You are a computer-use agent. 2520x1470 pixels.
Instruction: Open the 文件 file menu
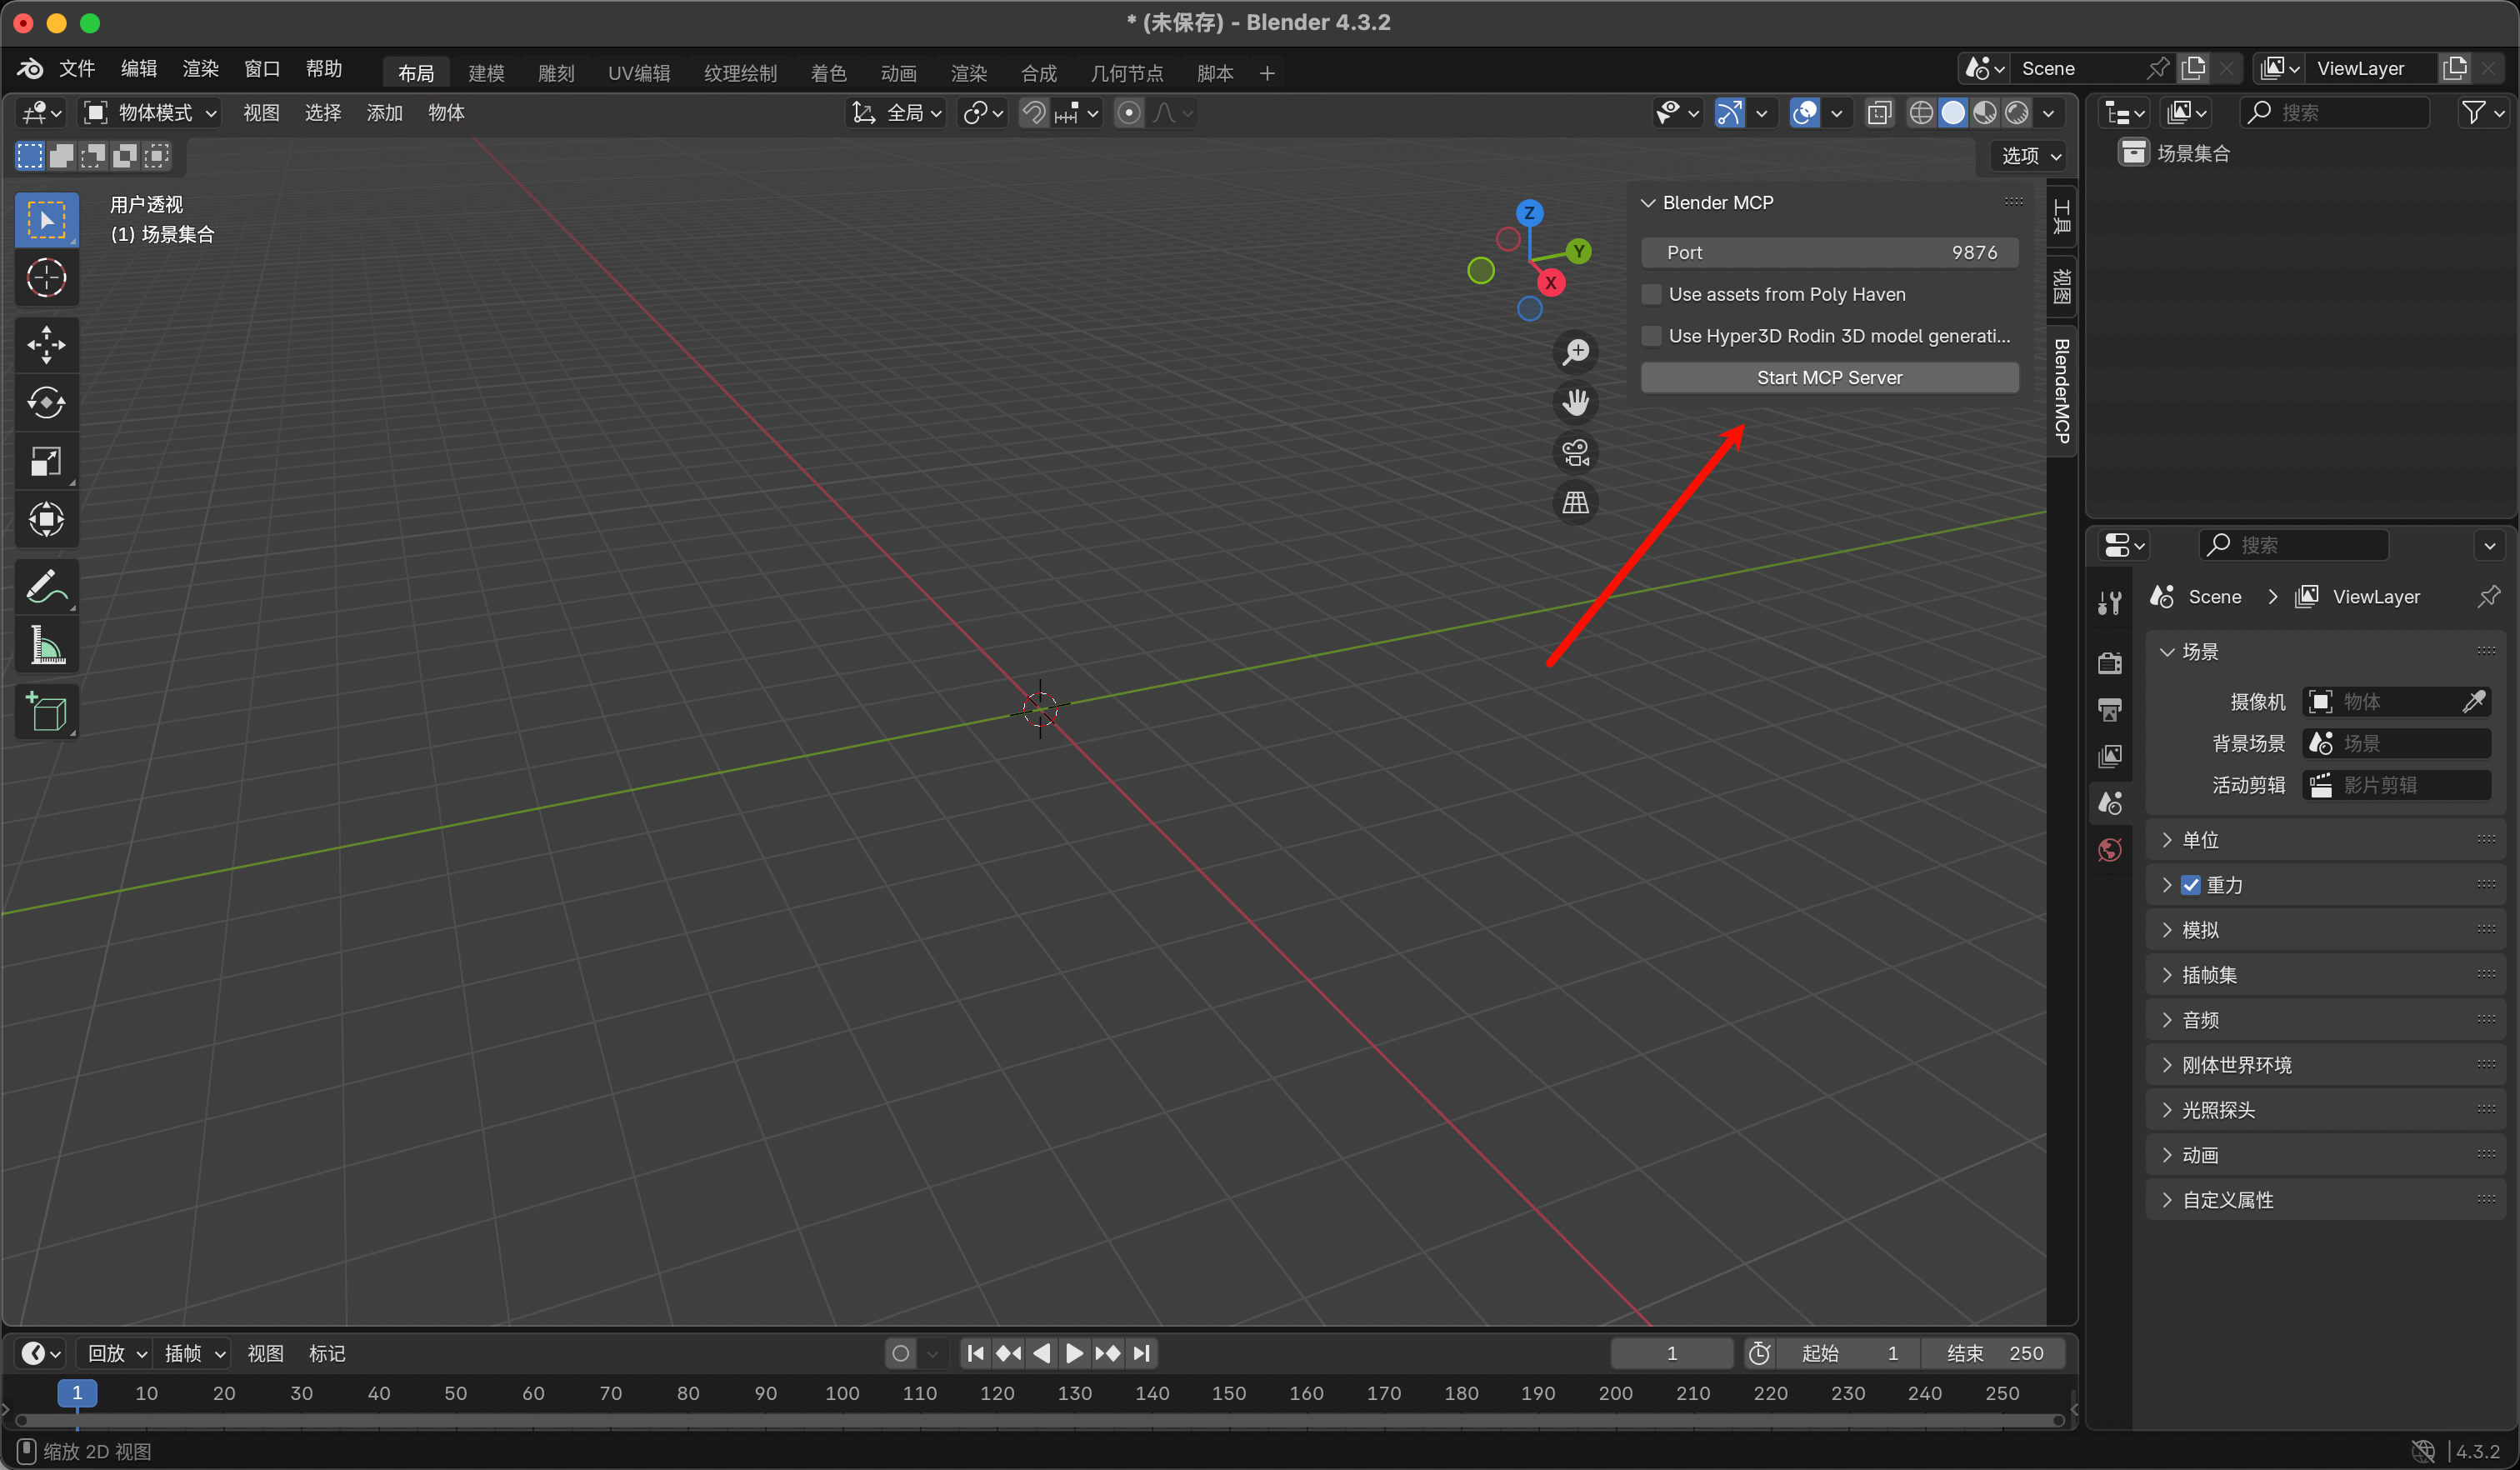tap(77, 68)
